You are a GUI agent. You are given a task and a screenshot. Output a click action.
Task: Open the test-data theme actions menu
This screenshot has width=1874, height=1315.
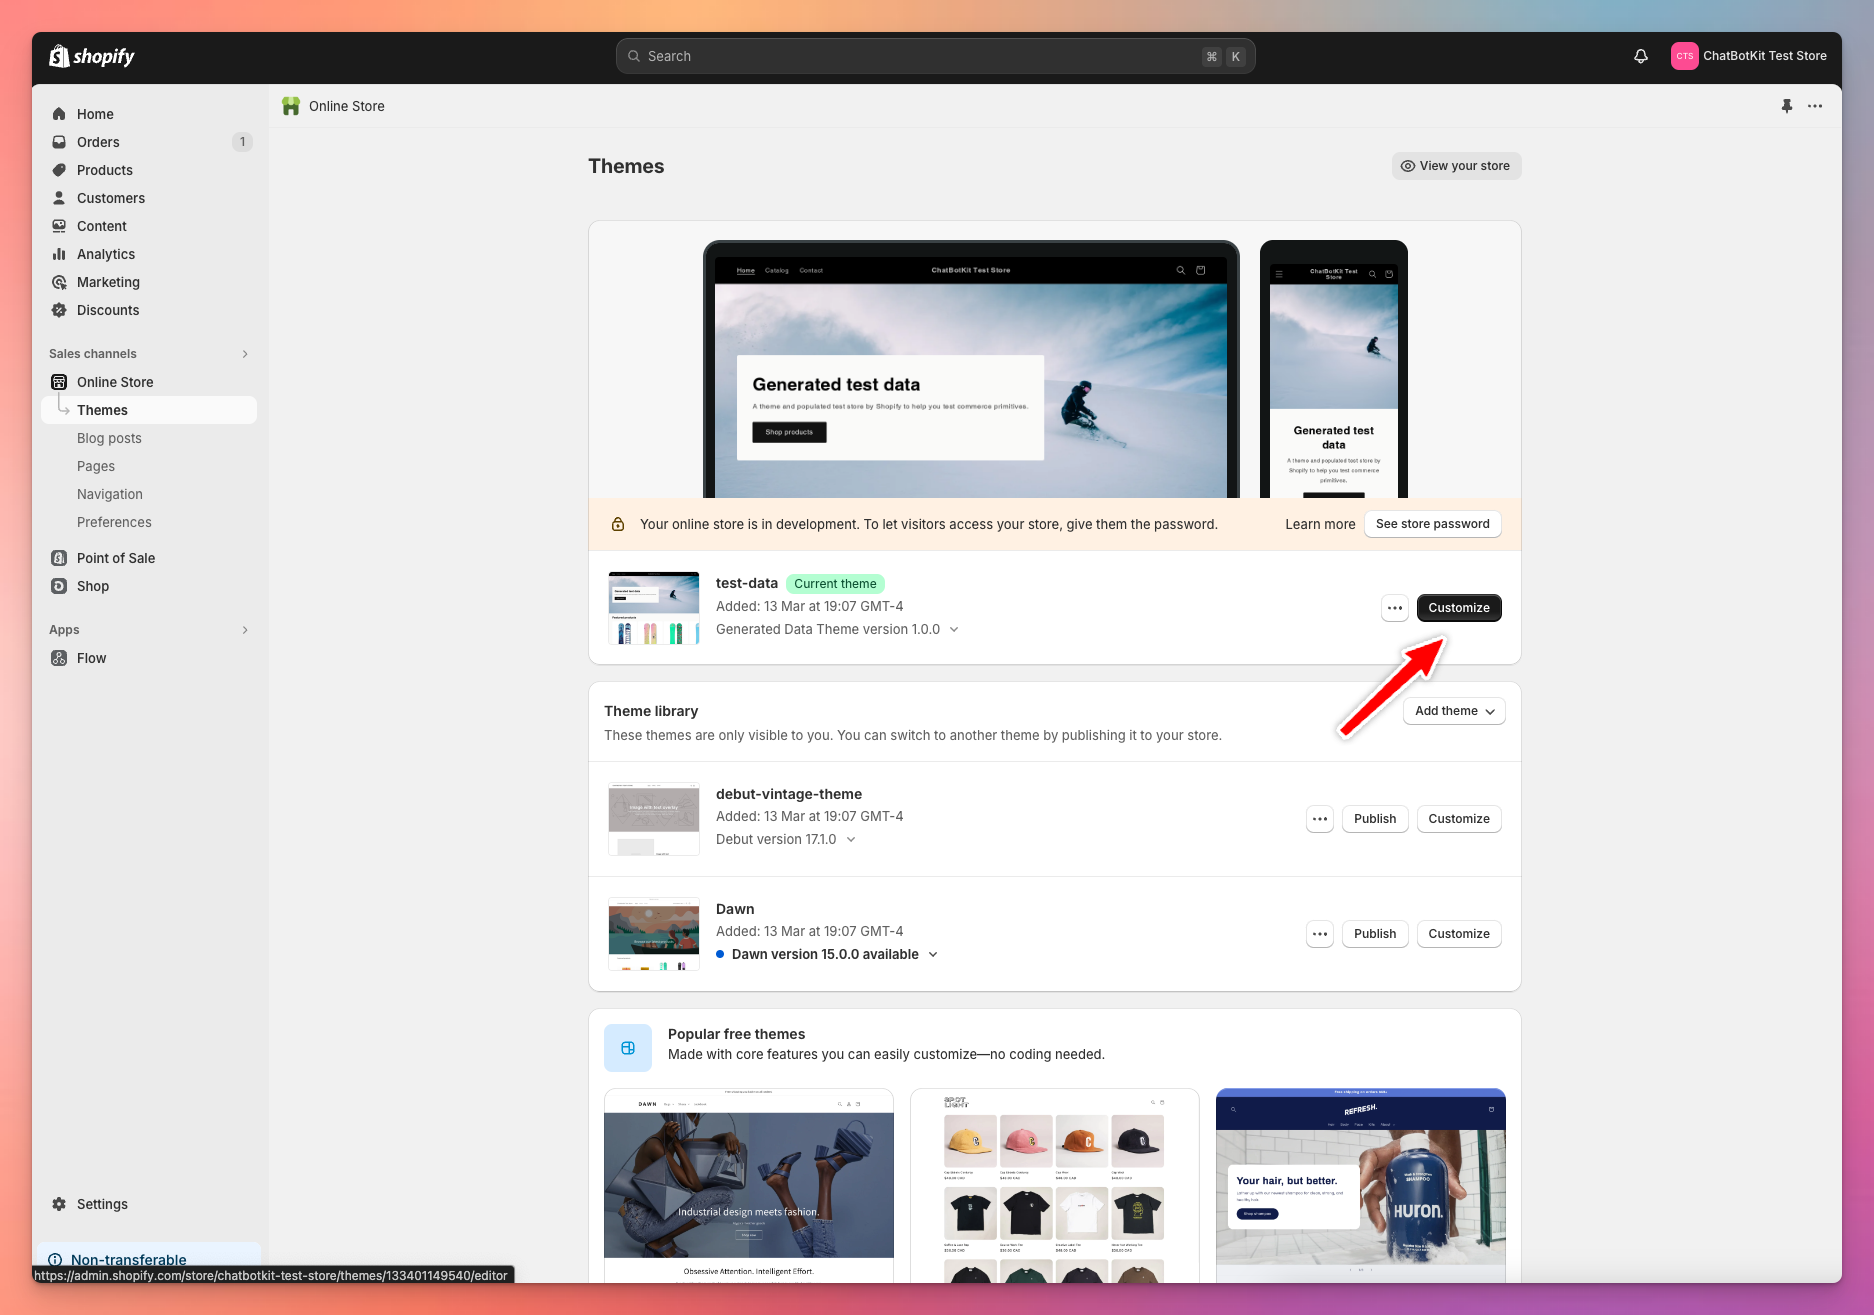click(1395, 608)
